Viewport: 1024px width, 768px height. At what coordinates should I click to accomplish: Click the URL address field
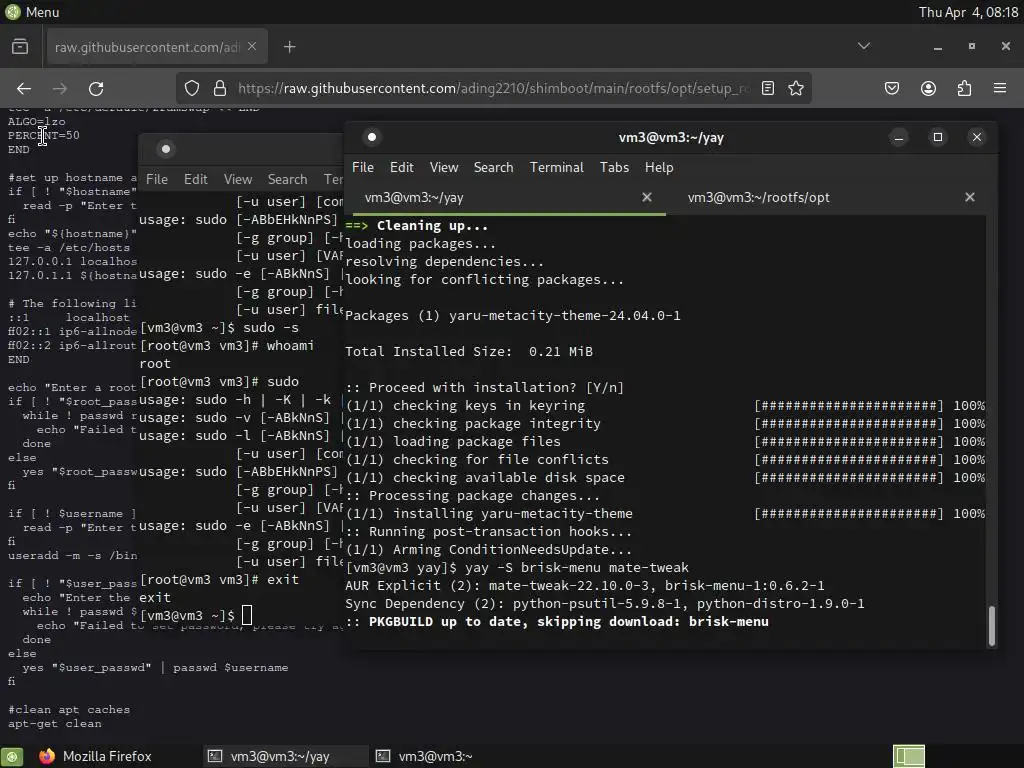[x=493, y=88]
